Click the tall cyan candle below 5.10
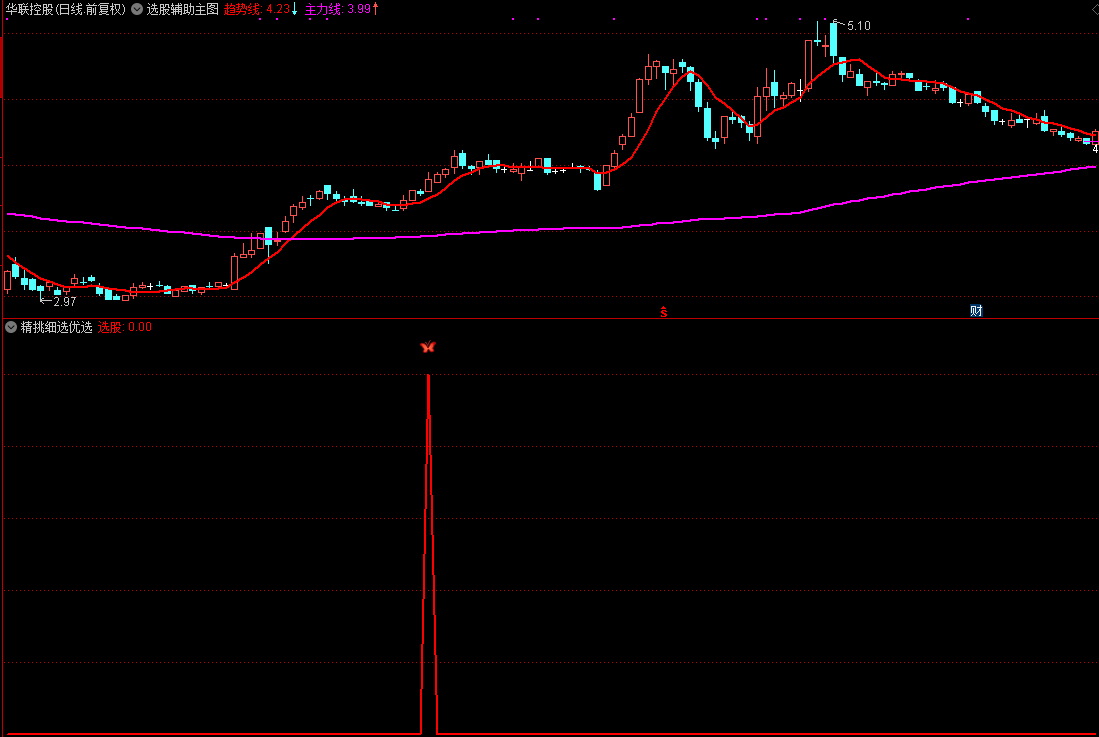This screenshot has width=1099, height=737. point(833,40)
